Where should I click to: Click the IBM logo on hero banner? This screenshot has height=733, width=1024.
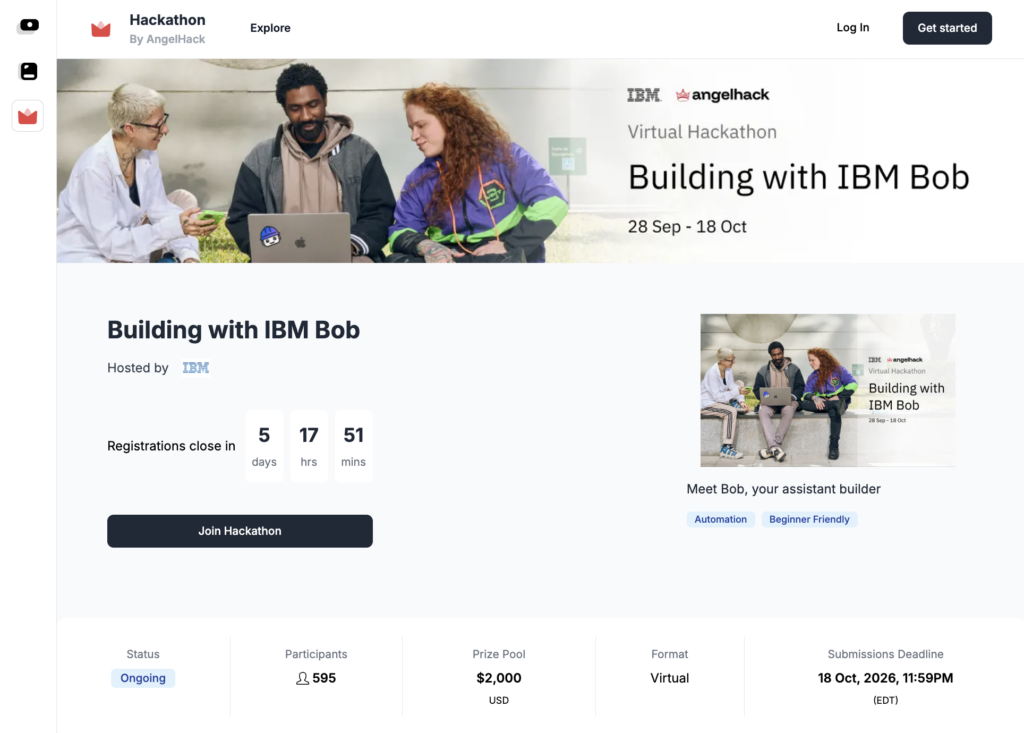tap(644, 95)
